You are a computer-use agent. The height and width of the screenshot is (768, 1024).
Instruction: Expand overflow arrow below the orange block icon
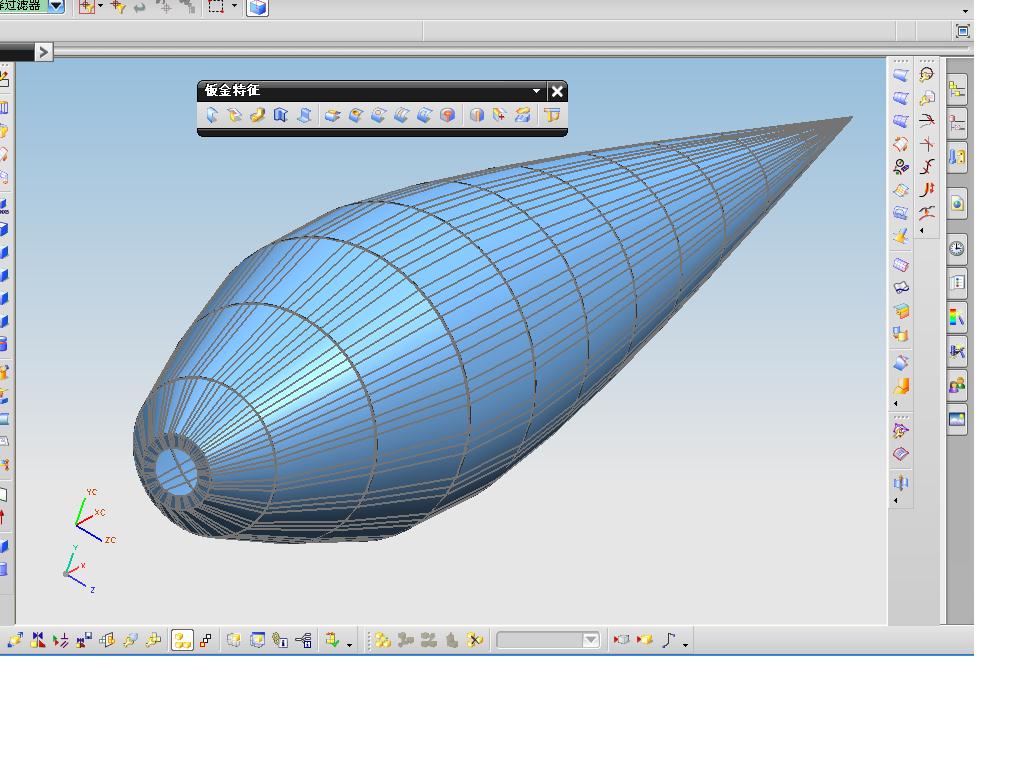point(895,404)
